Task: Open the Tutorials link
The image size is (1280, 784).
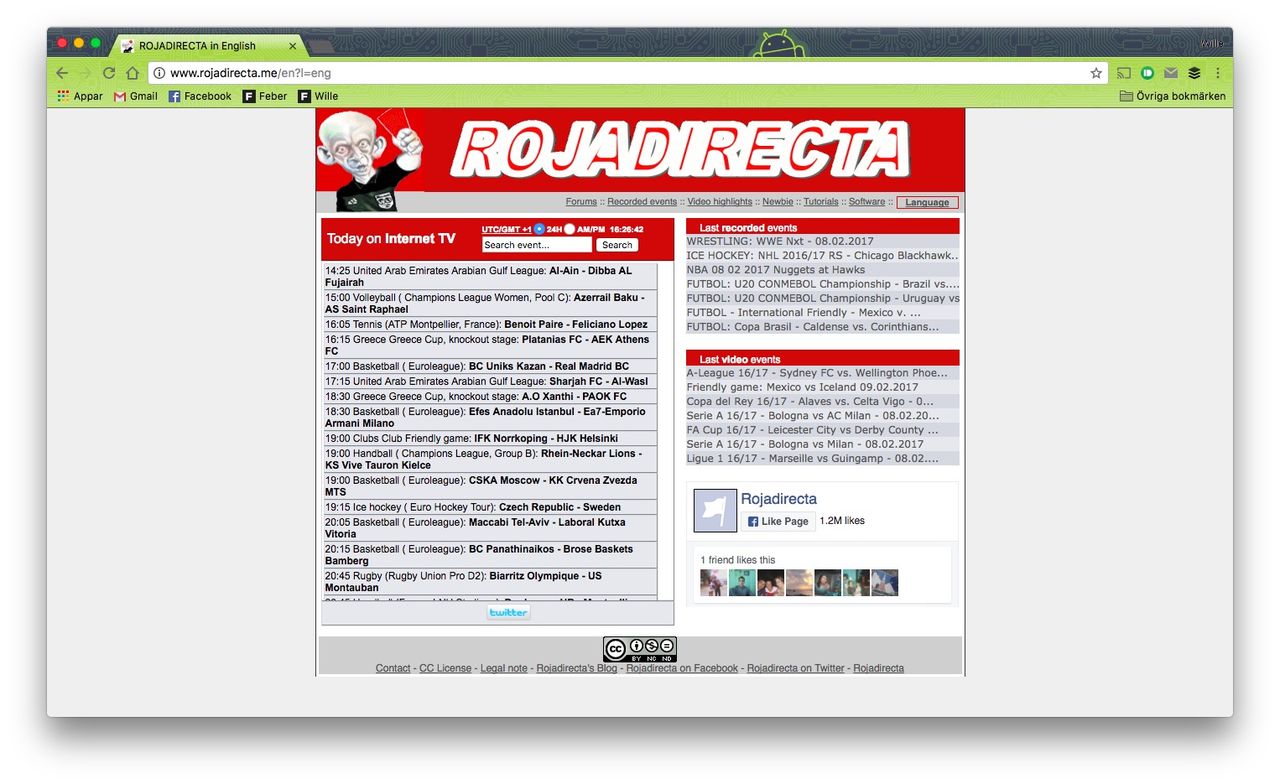Action: click(x=821, y=202)
